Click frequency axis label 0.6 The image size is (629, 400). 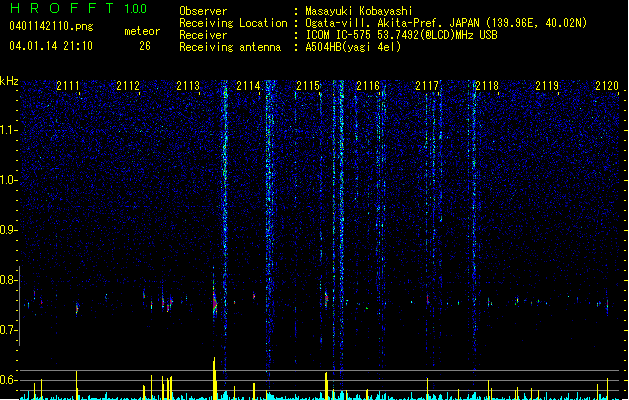pos(9,380)
